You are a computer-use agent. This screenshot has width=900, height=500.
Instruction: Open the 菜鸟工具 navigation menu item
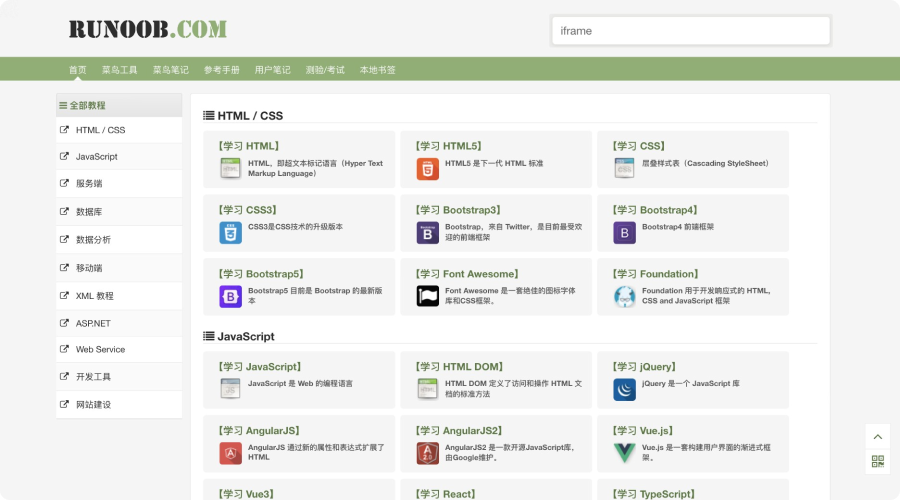click(x=120, y=70)
